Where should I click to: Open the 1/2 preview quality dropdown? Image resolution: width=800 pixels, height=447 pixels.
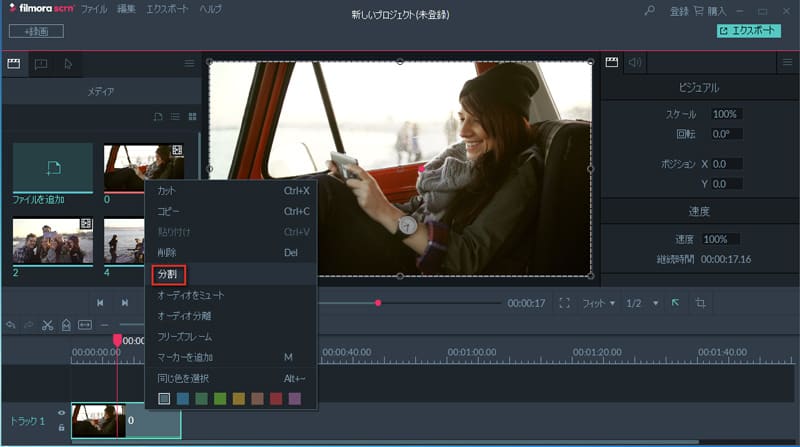642,302
